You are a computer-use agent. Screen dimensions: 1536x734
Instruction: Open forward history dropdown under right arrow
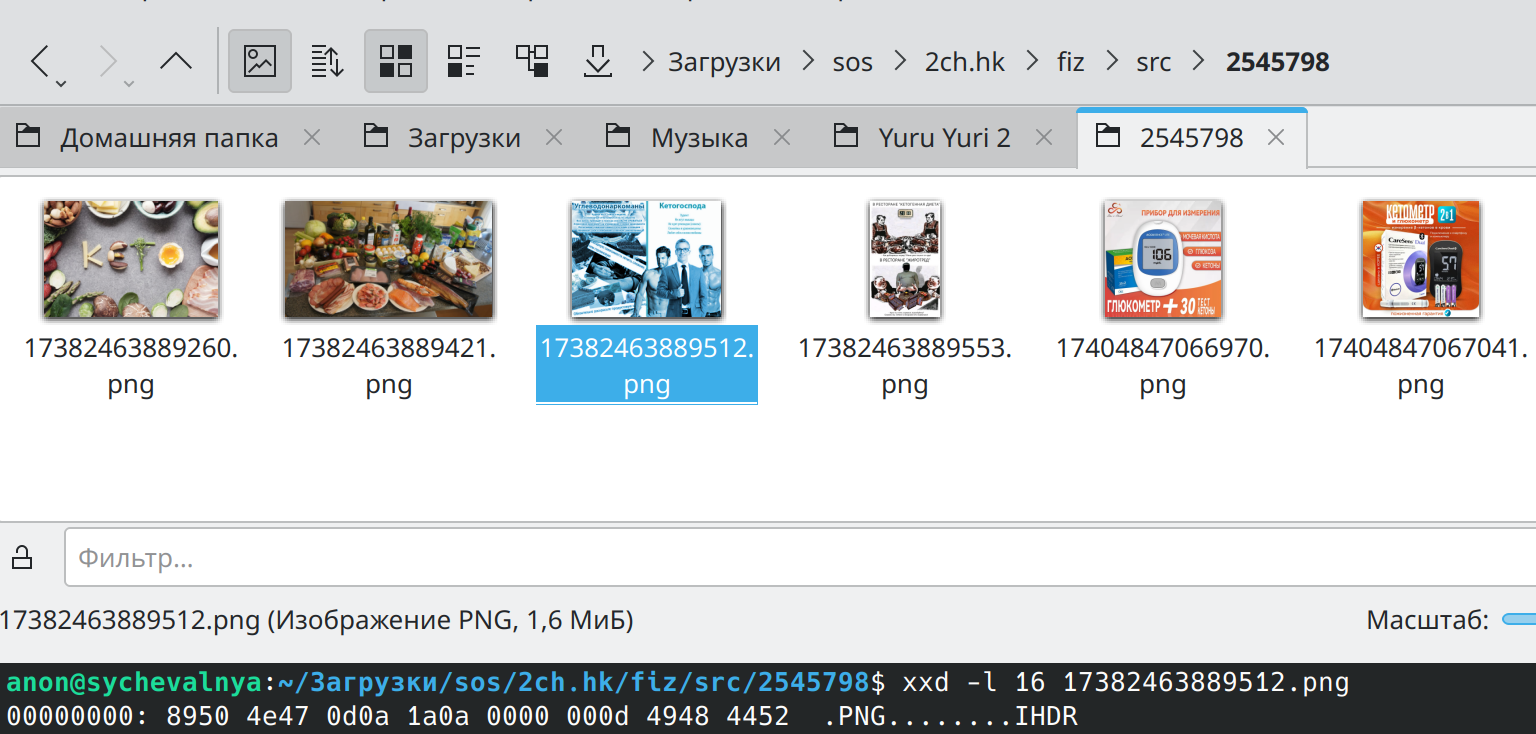pos(129,82)
